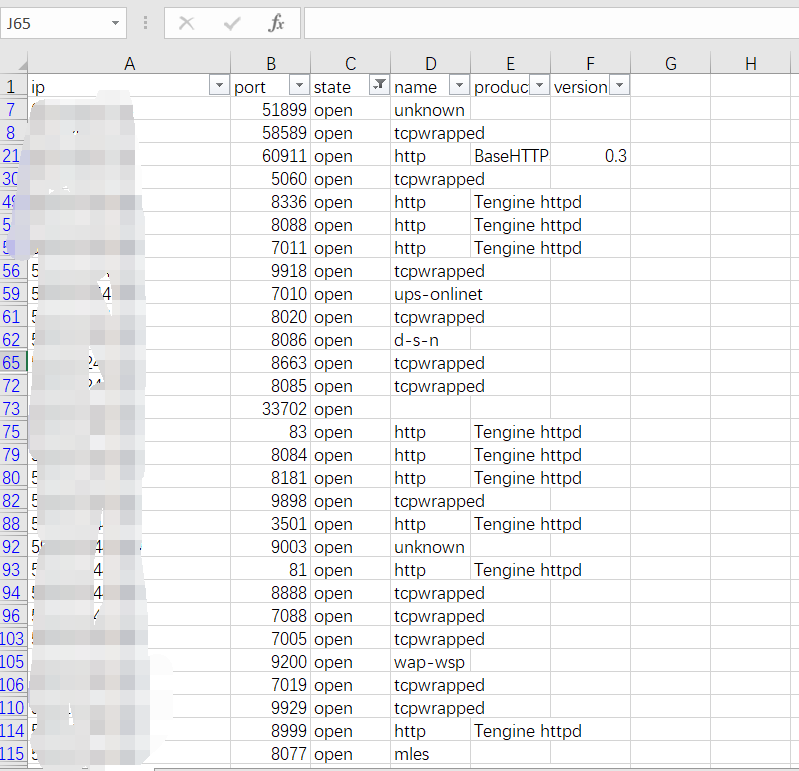Select column G header
Image resolution: width=799 pixels, height=771 pixels.
pos(671,64)
